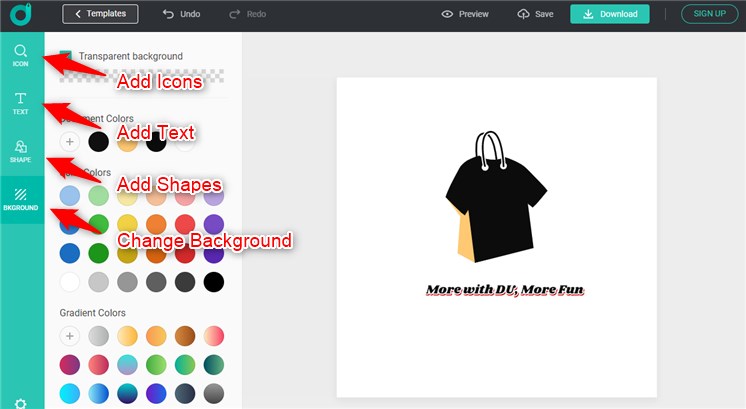Open the Shape tool panel
The height and width of the screenshot is (409, 746).
coord(20,151)
